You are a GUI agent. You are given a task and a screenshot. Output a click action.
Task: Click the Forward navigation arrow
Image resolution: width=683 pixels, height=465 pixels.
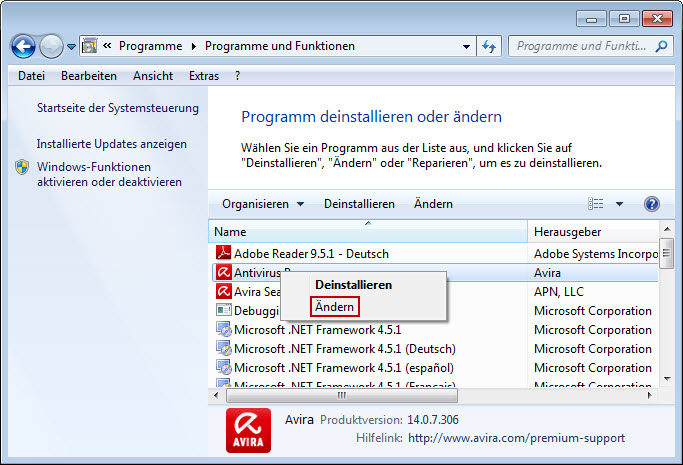click(51, 46)
